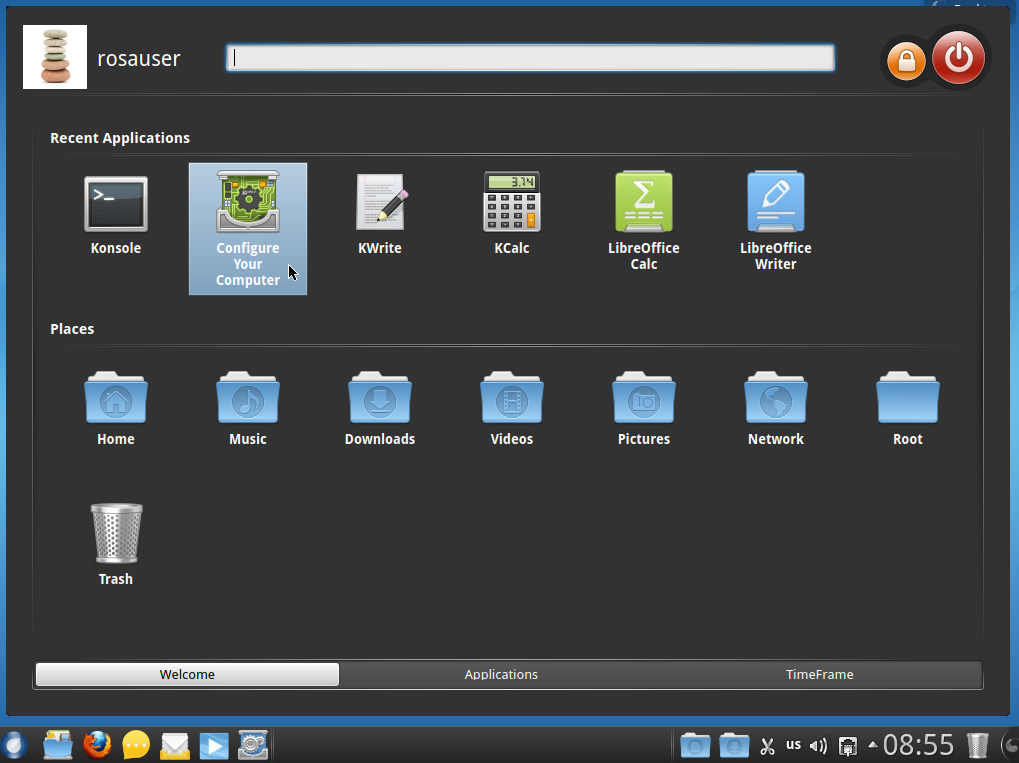This screenshot has width=1019, height=763.
Task: Click the orange lock screen button
Action: coord(906,61)
